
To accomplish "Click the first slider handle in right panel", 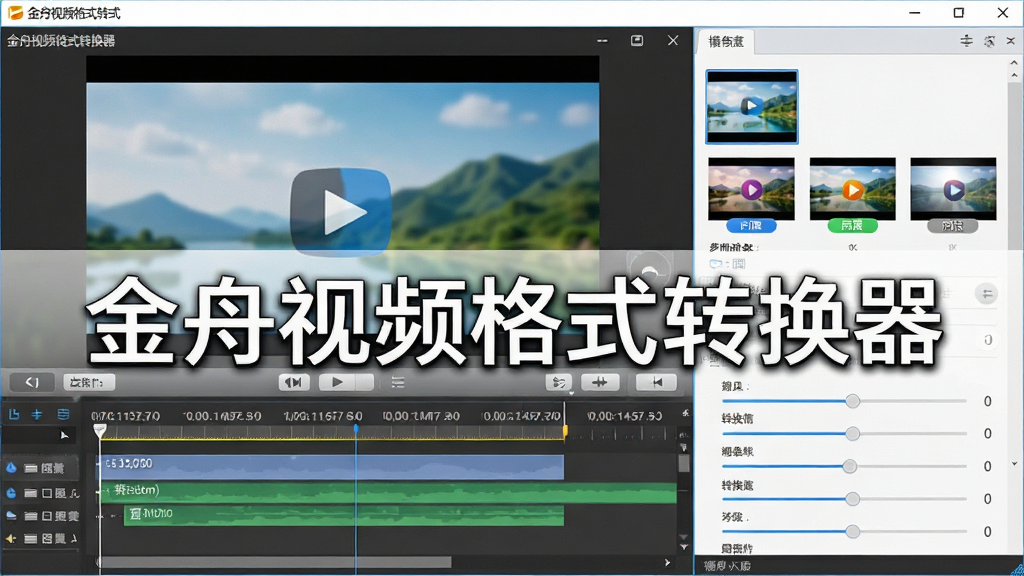I will coord(852,401).
